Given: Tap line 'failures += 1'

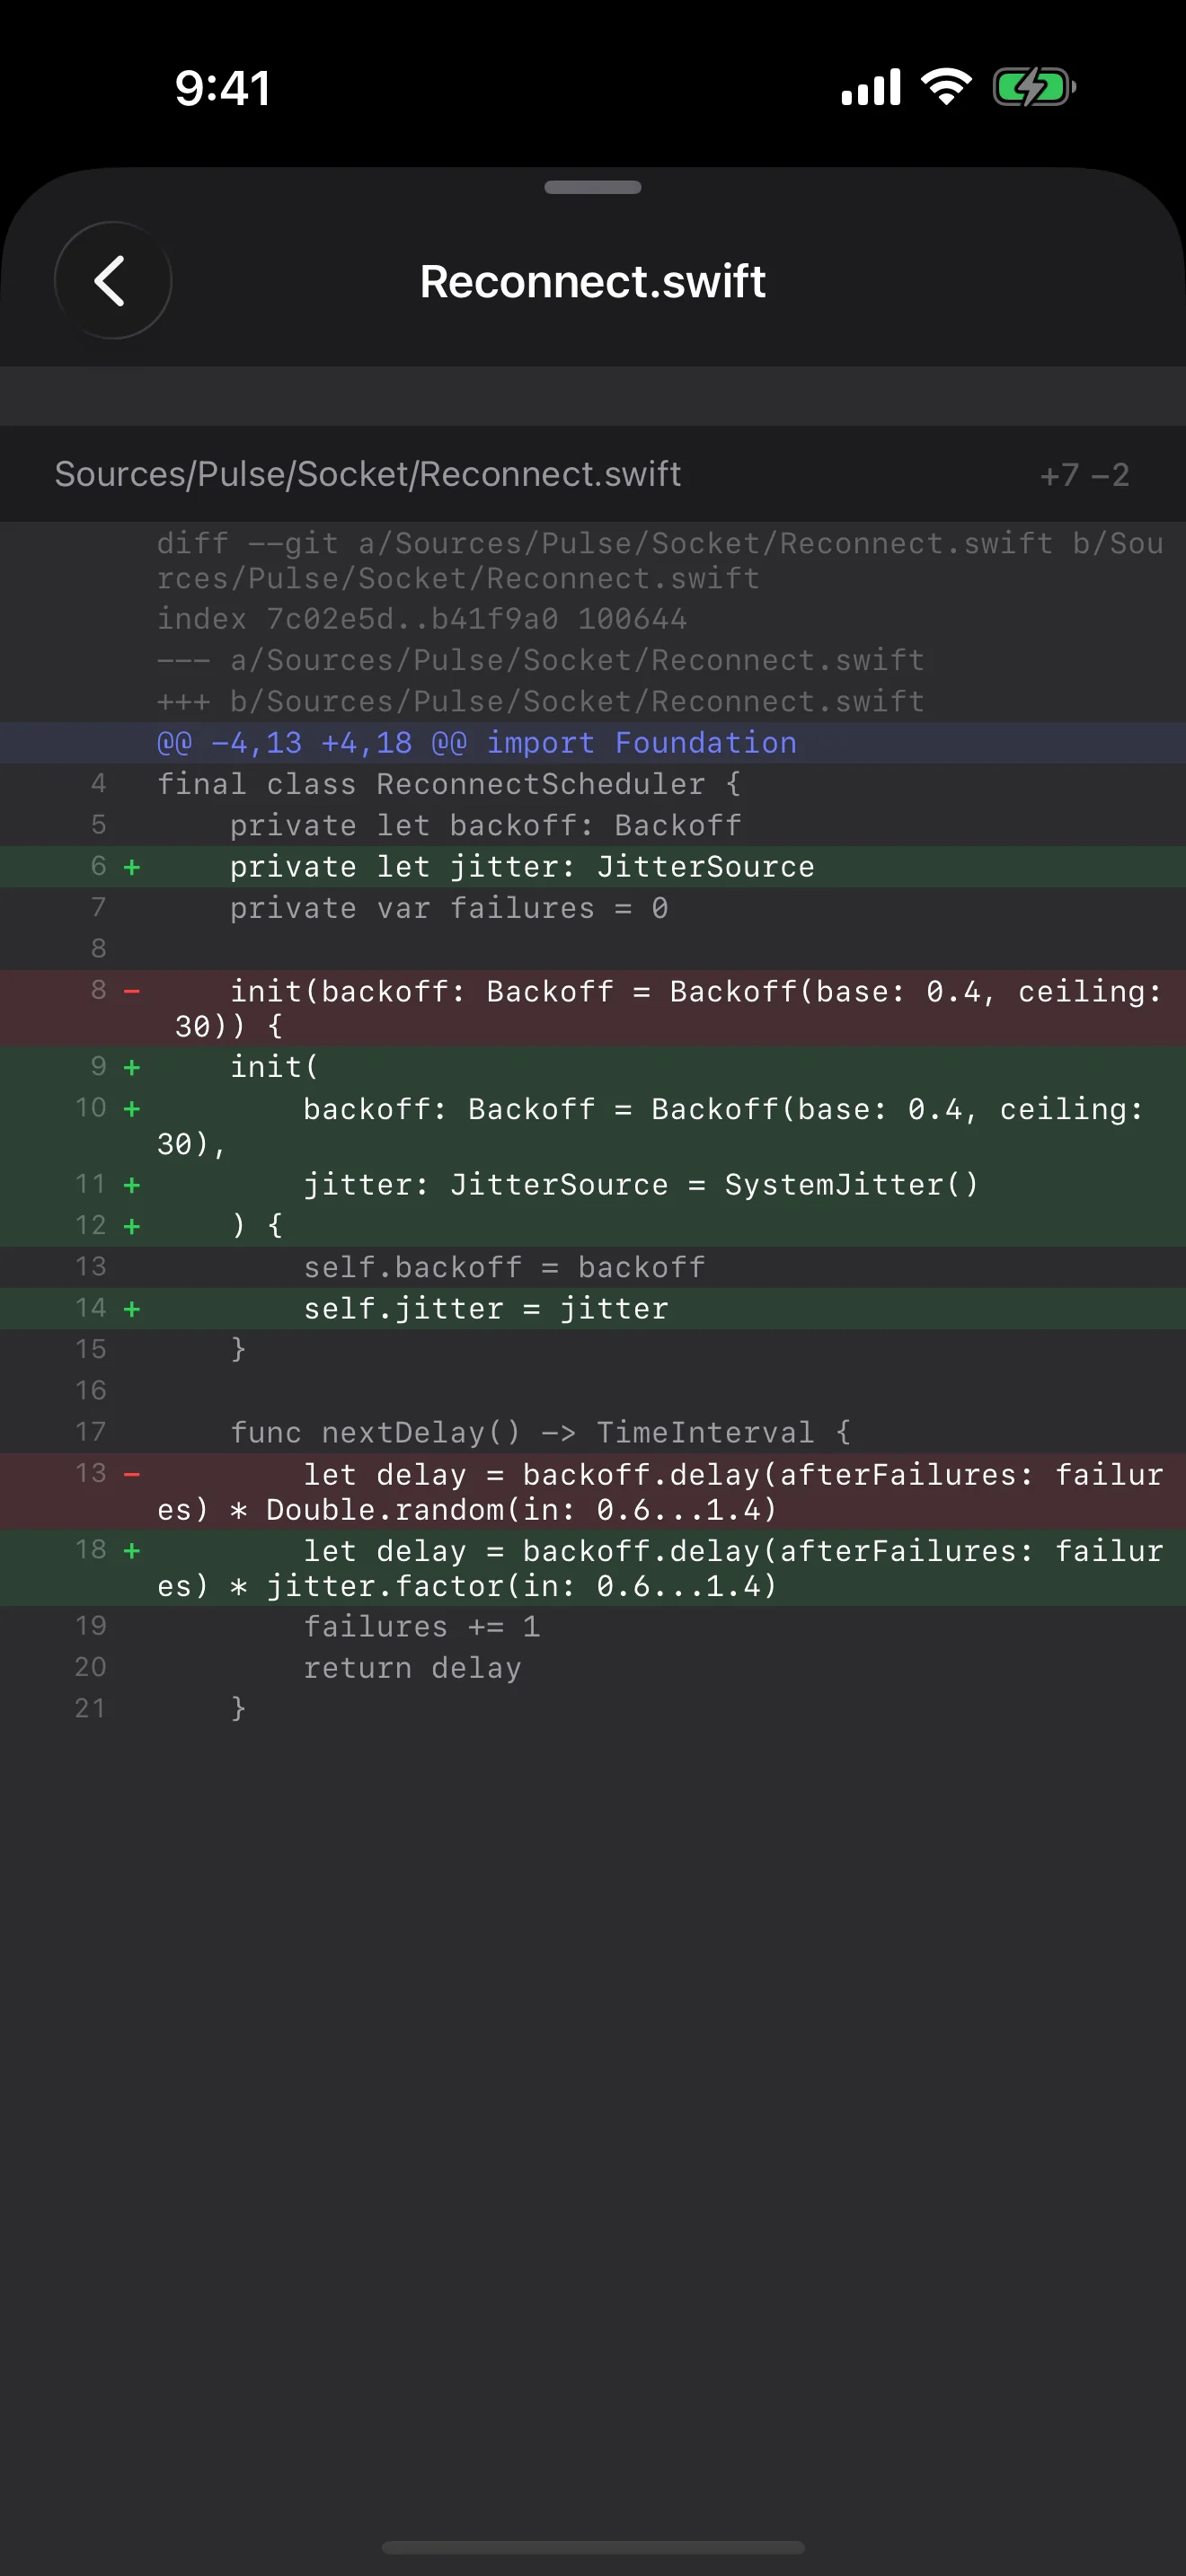Looking at the screenshot, I should click(593, 1626).
